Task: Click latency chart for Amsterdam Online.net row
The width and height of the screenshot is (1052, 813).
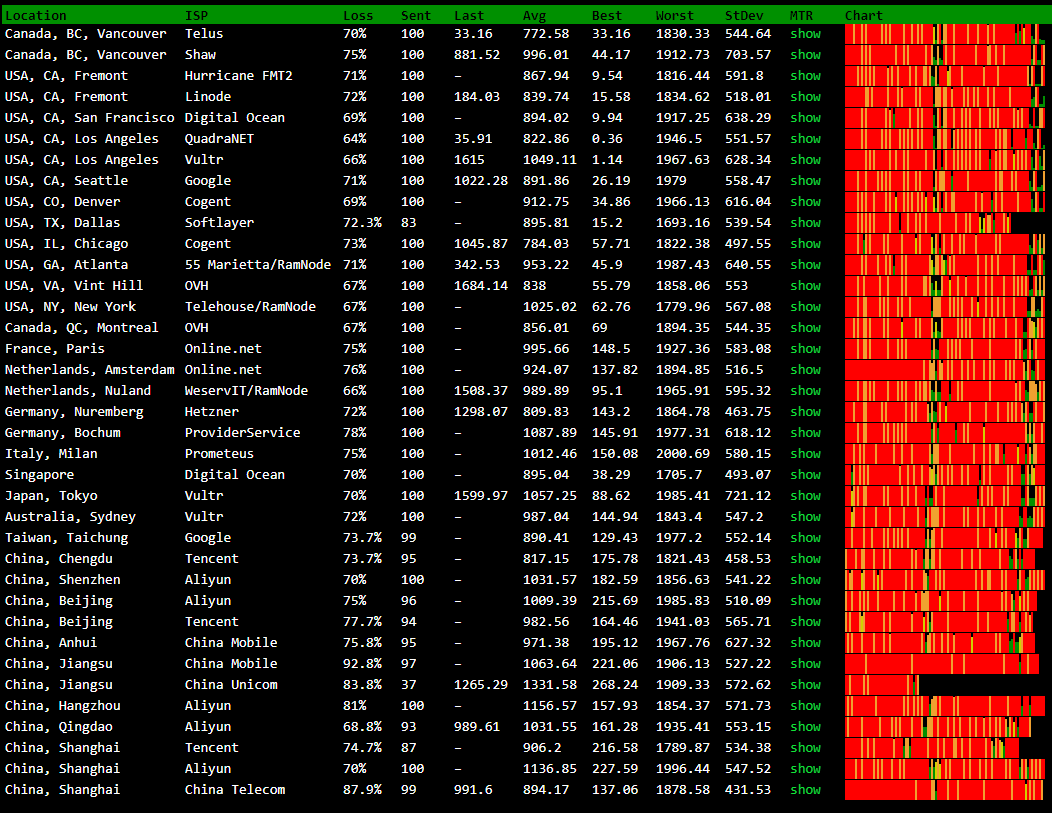Action: click(x=945, y=370)
